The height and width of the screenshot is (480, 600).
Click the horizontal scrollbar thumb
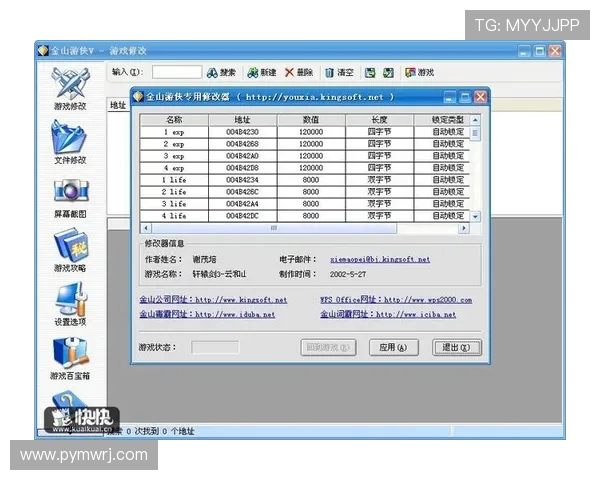click(x=274, y=228)
